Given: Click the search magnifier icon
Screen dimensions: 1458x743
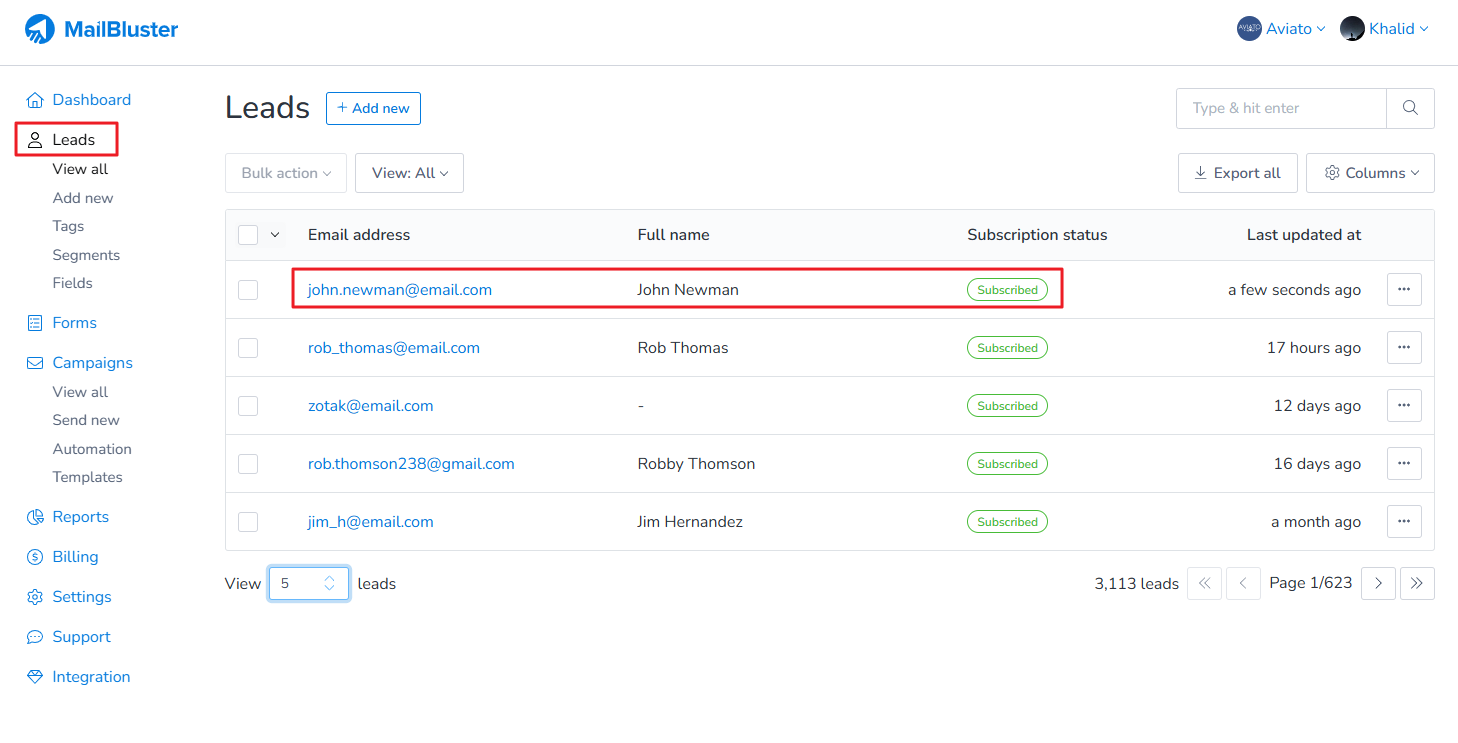Looking at the screenshot, I should click(x=1410, y=108).
